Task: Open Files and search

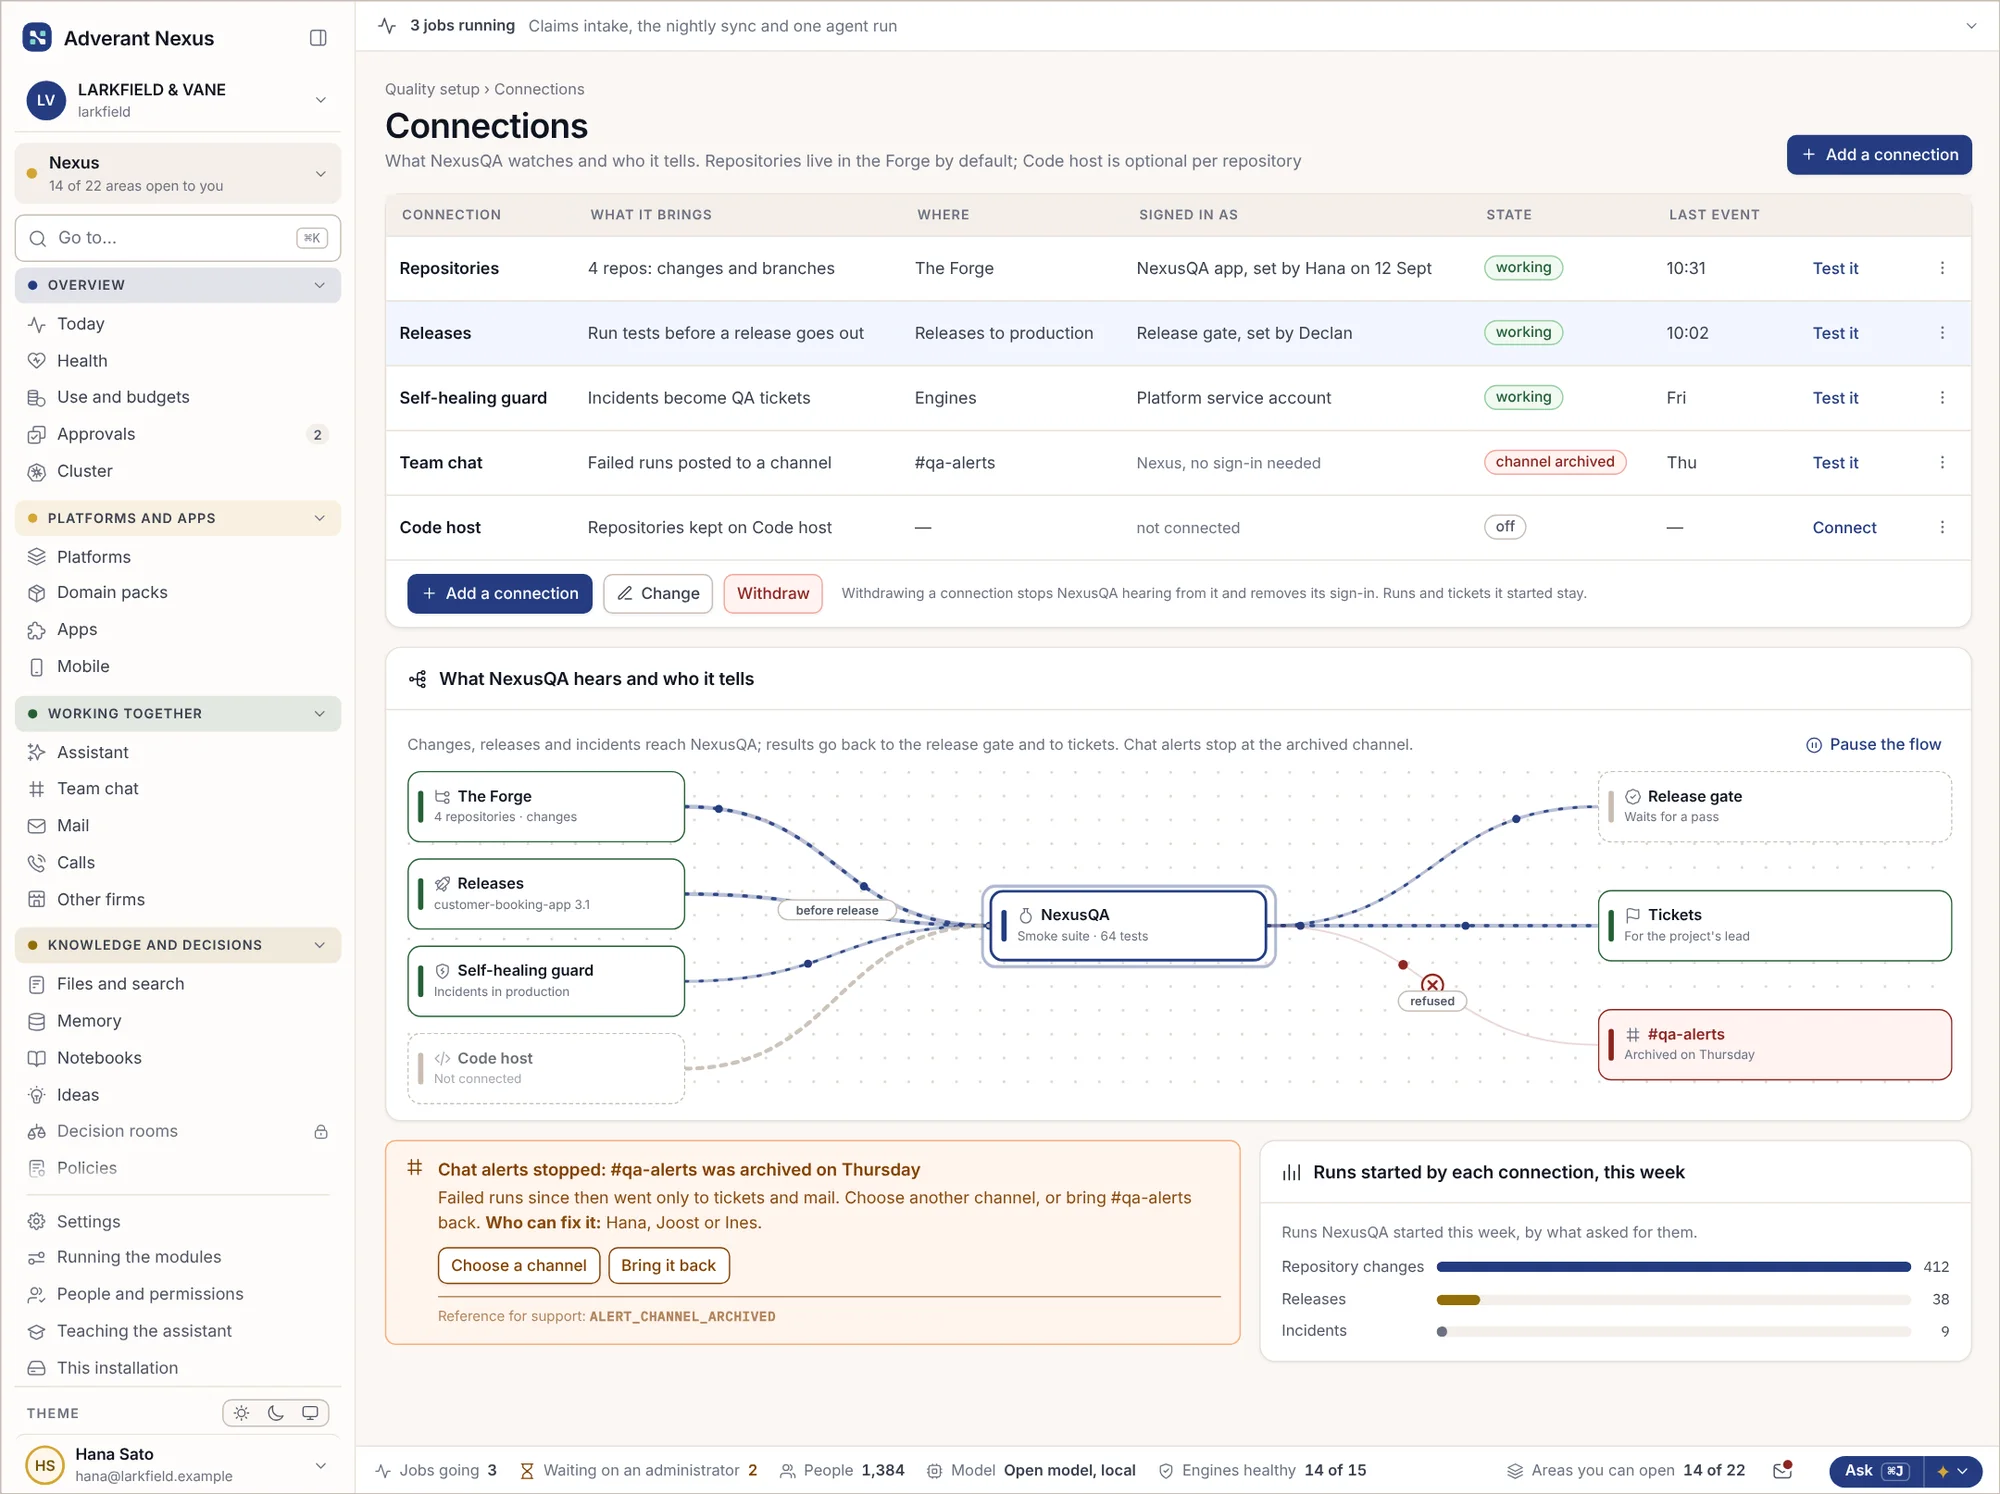Action: 178,984
